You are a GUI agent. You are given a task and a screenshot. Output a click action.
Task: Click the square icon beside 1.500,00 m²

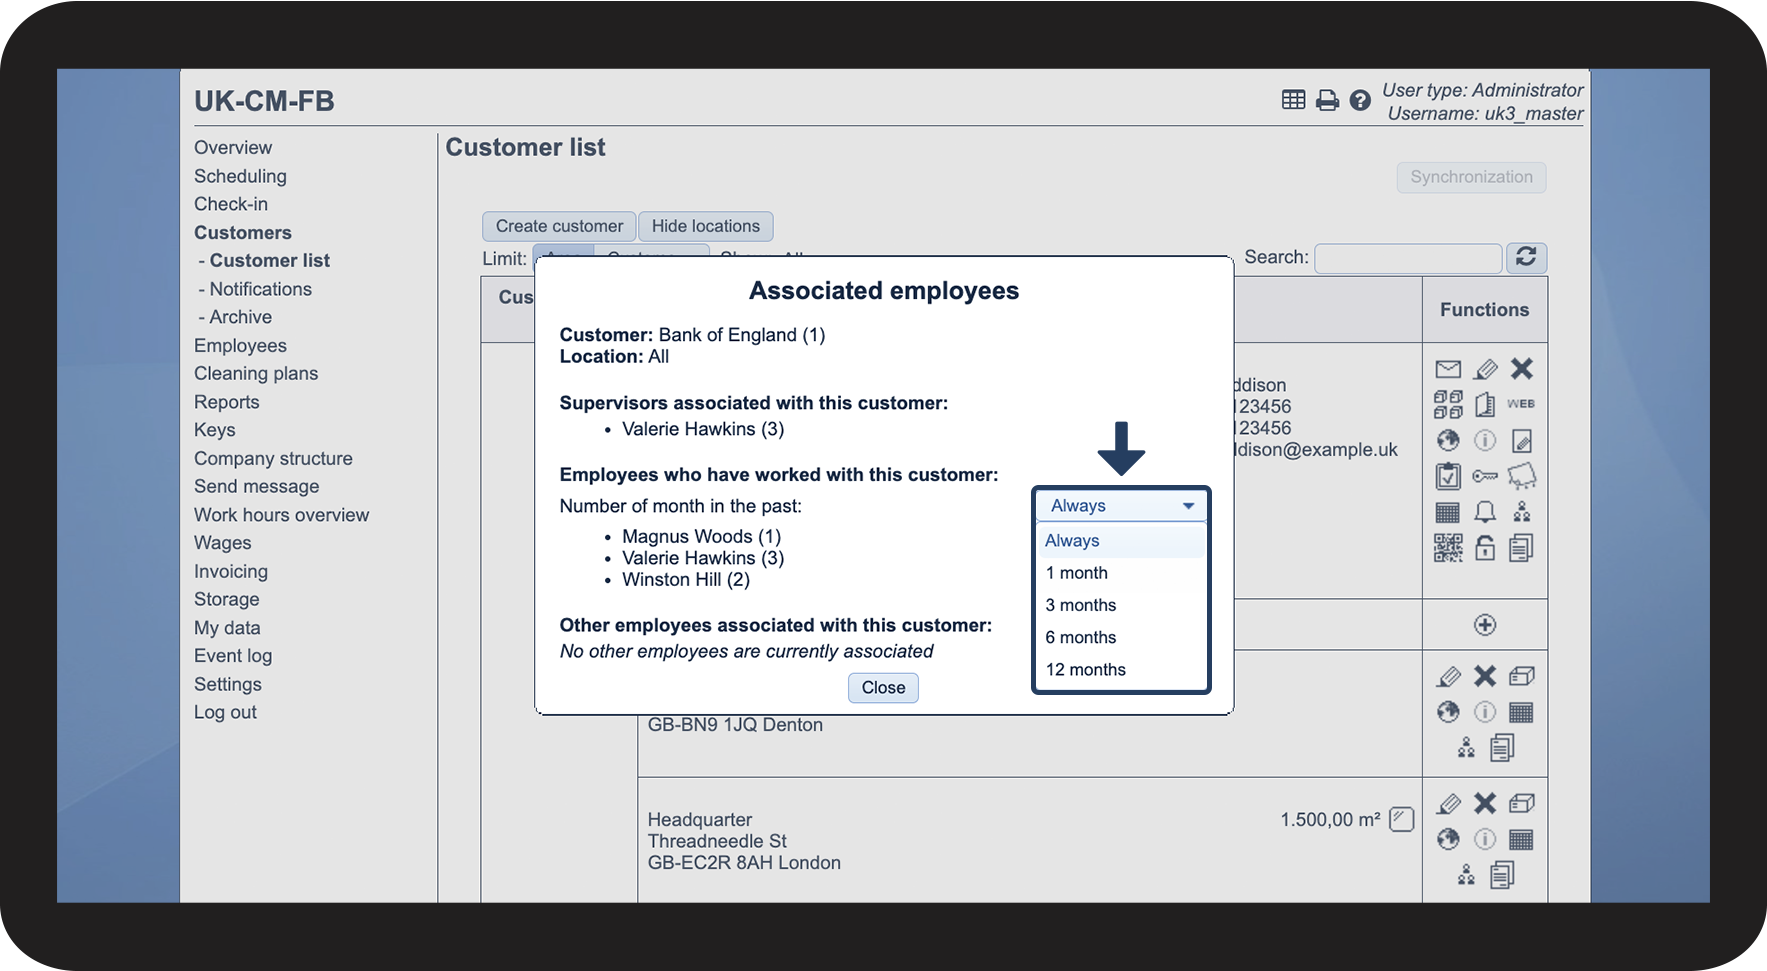pyautogui.click(x=1402, y=819)
